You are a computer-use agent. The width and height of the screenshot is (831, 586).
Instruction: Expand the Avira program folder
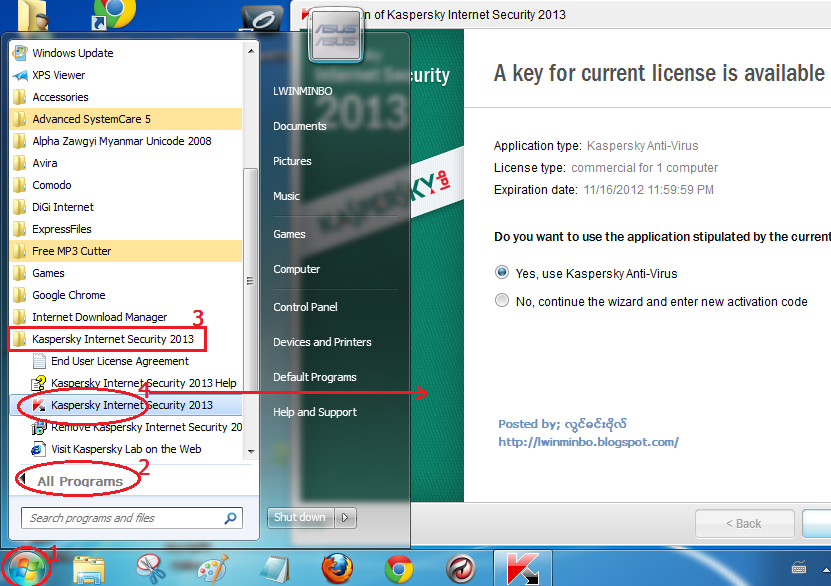click(x=126, y=163)
